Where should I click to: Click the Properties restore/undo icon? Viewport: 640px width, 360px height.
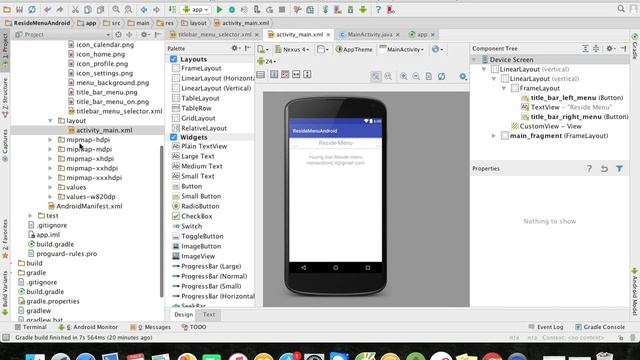pyautogui.click(x=604, y=169)
